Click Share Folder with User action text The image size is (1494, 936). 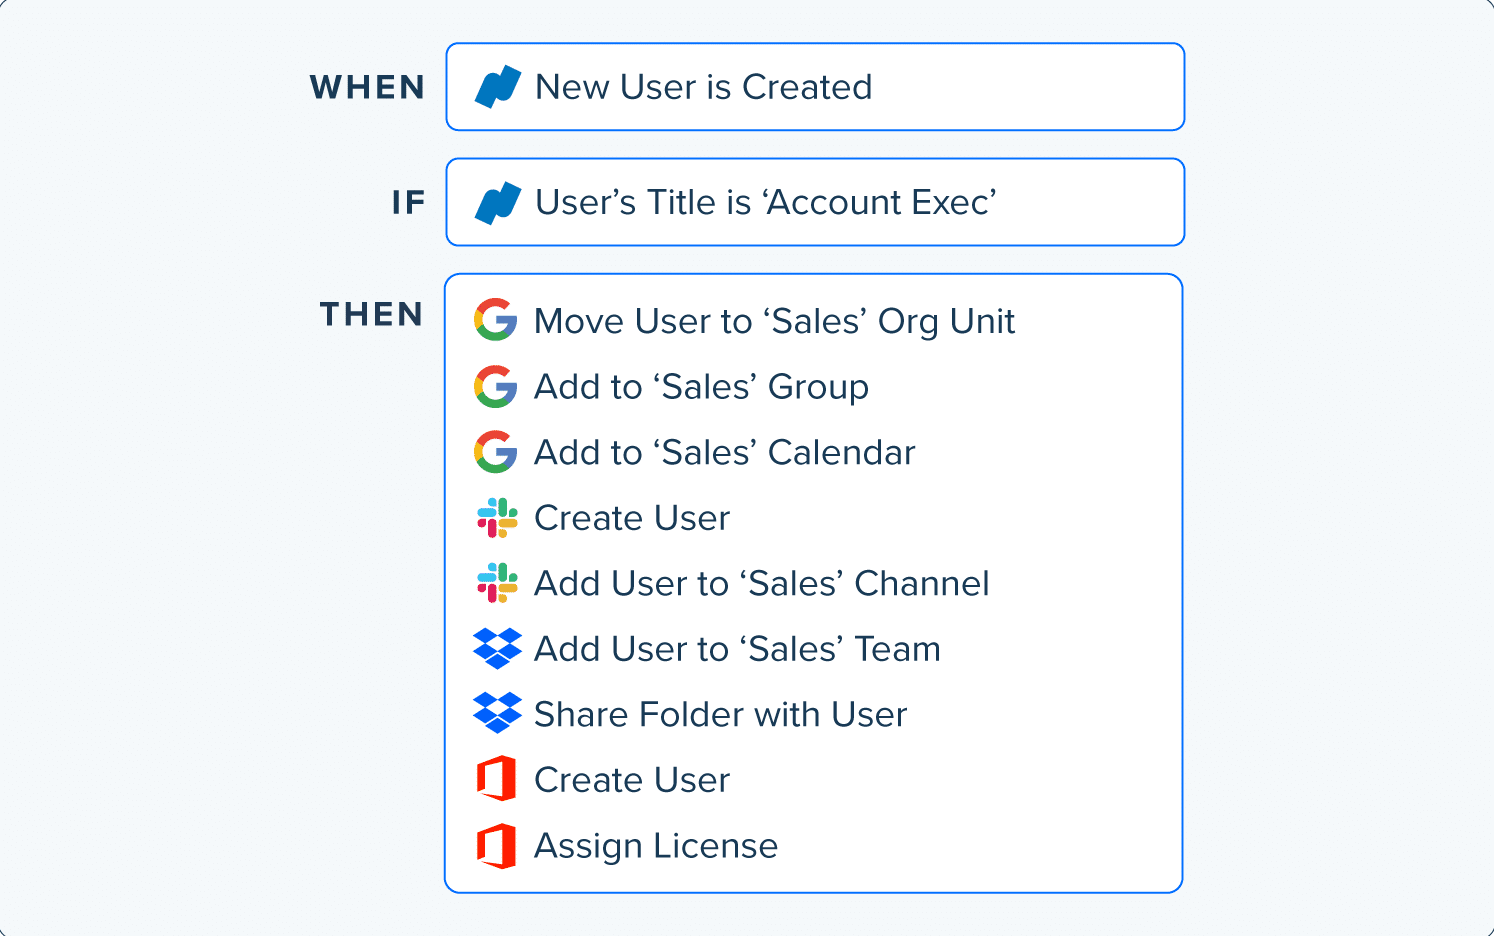720,715
